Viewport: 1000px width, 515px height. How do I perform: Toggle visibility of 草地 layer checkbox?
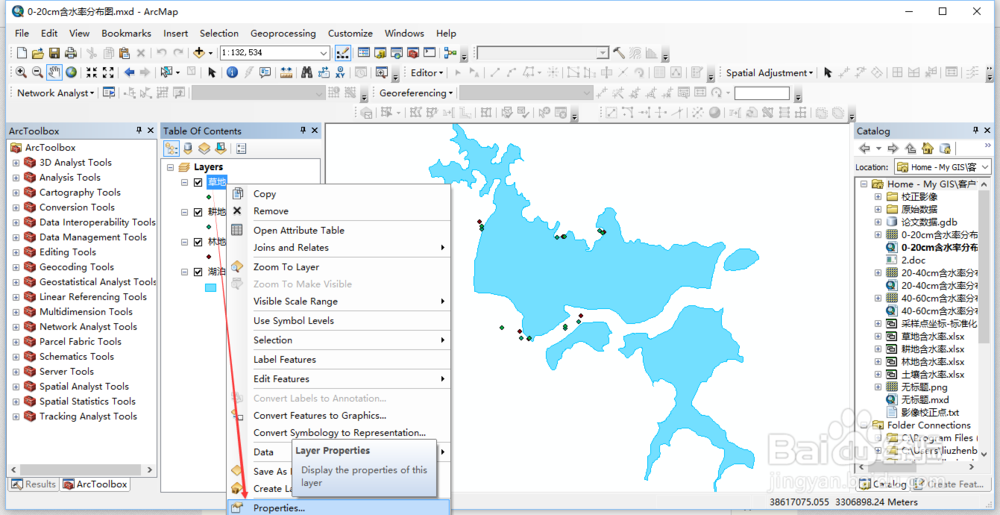tap(198, 182)
